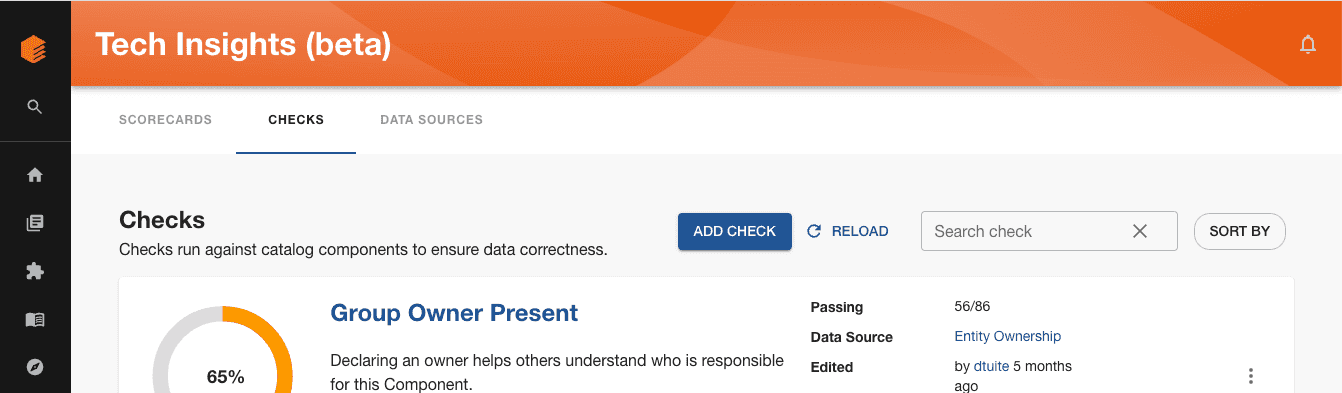Open the dtuite user link
The image size is (1342, 393).
(x=991, y=367)
